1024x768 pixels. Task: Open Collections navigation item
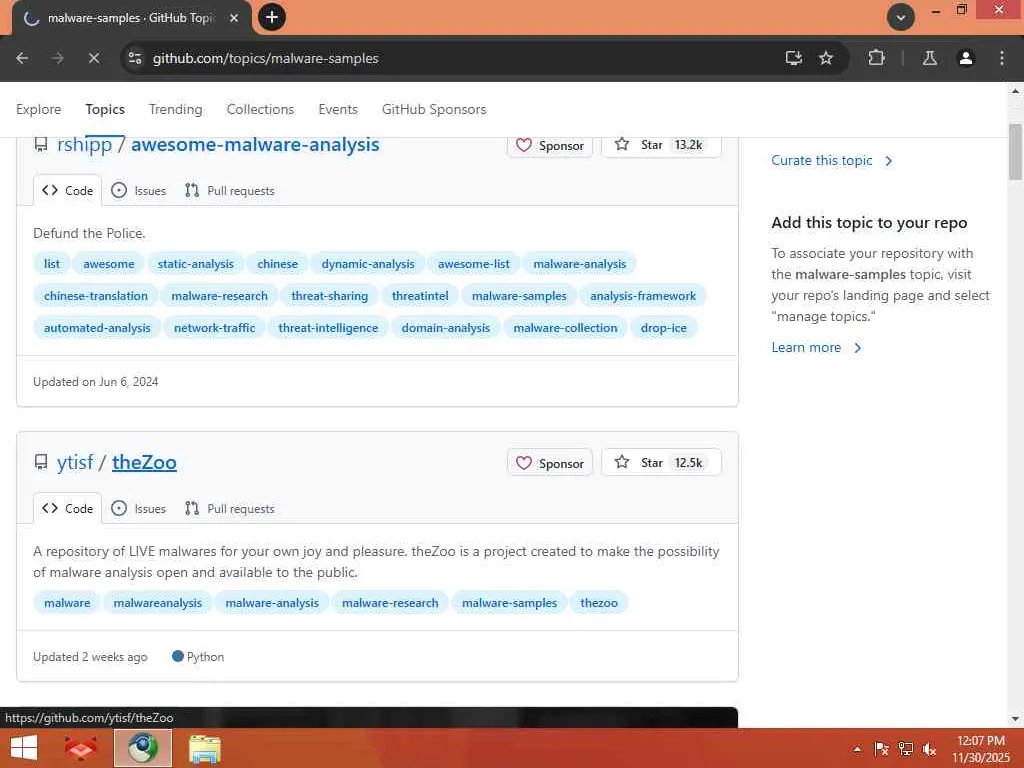coord(261,109)
